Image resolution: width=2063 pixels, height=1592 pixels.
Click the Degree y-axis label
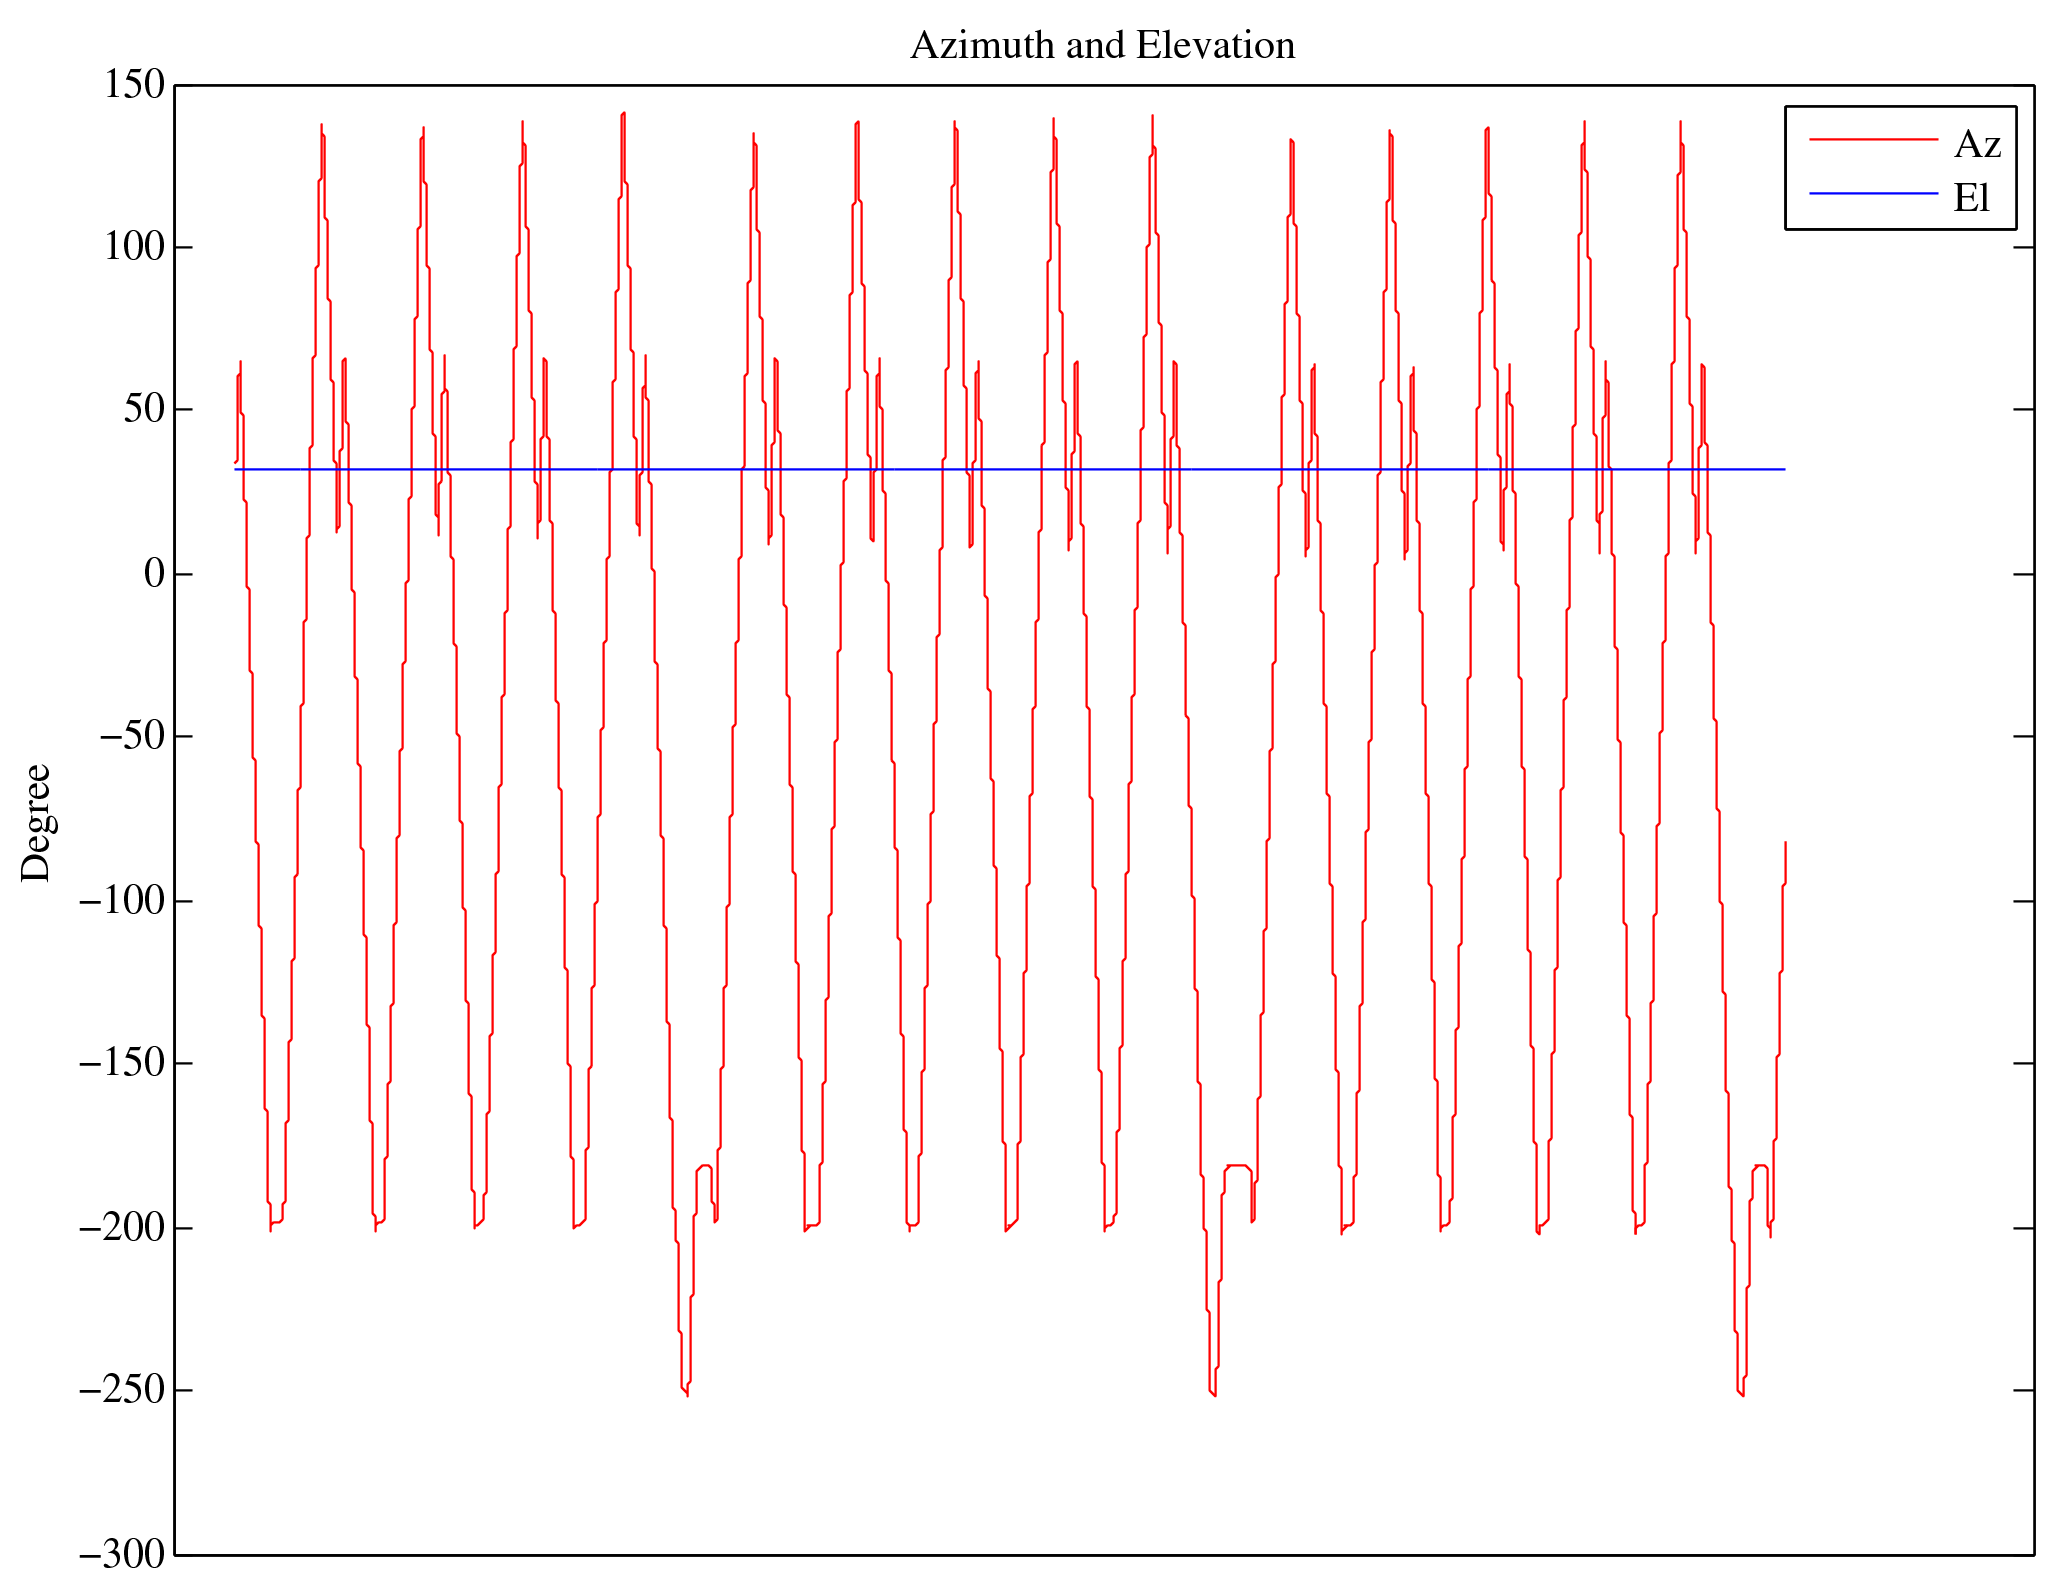pos(36,822)
